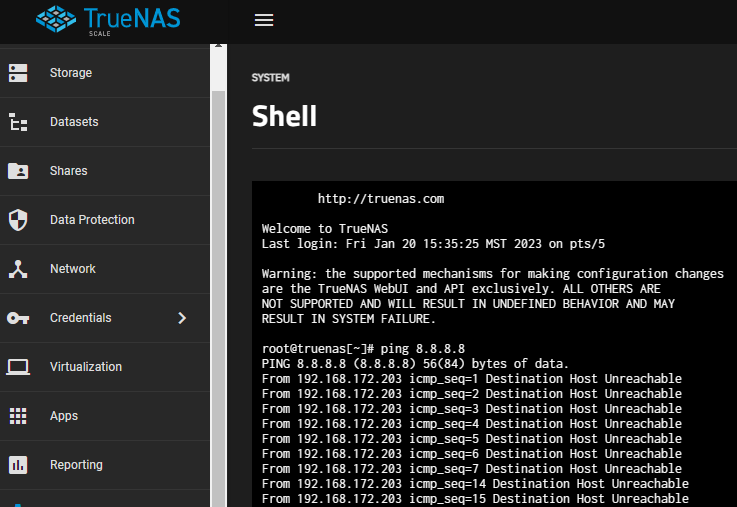The height and width of the screenshot is (507, 737).
Task: Toggle the hamburger sidebar menu icon
Action: [x=264, y=20]
